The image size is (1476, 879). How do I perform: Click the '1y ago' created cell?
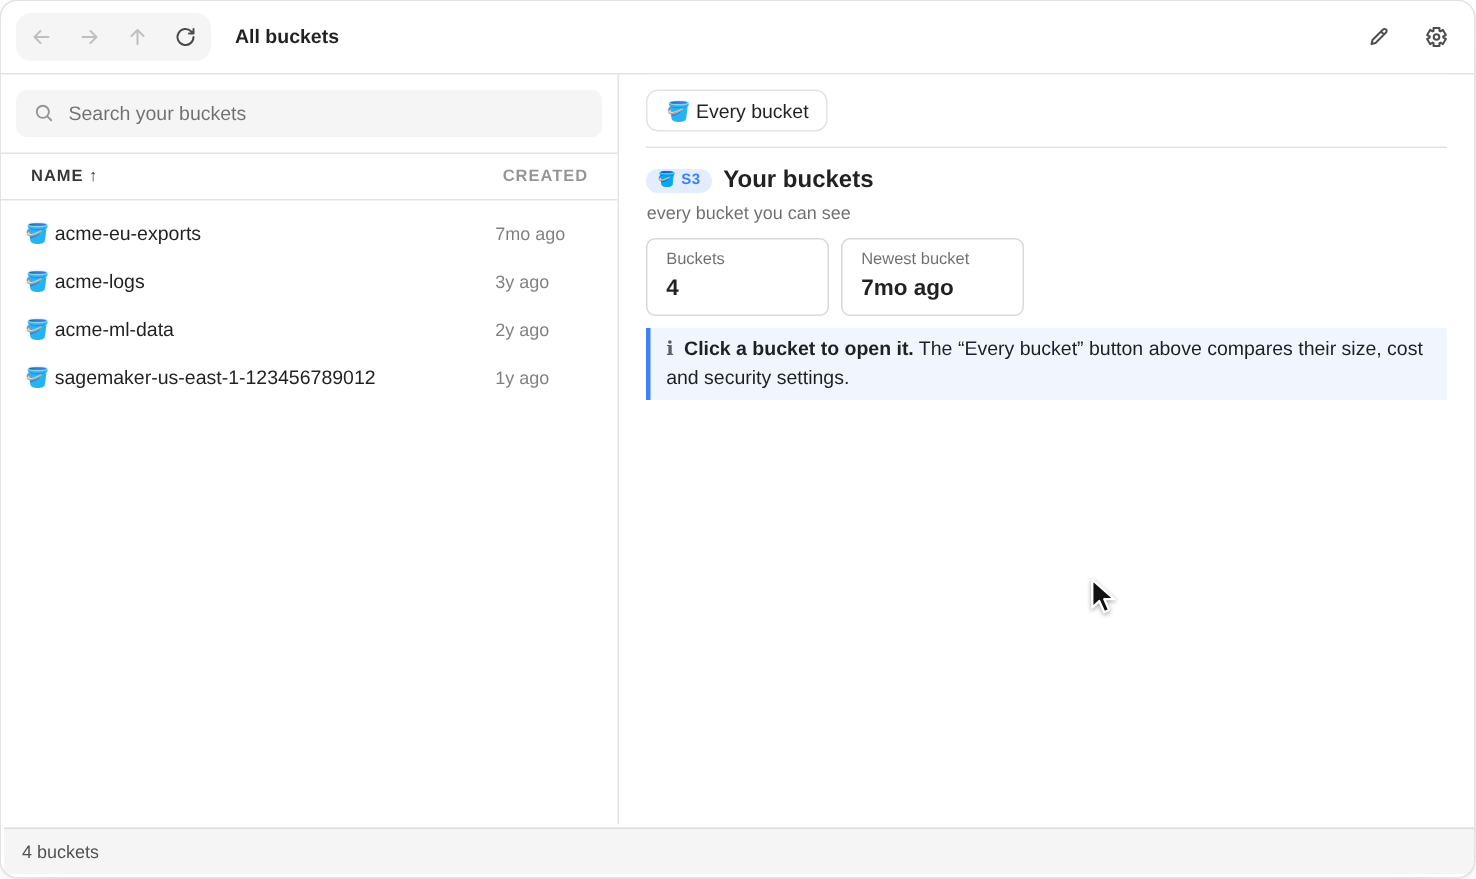pyautogui.click(x=522, y=378)
